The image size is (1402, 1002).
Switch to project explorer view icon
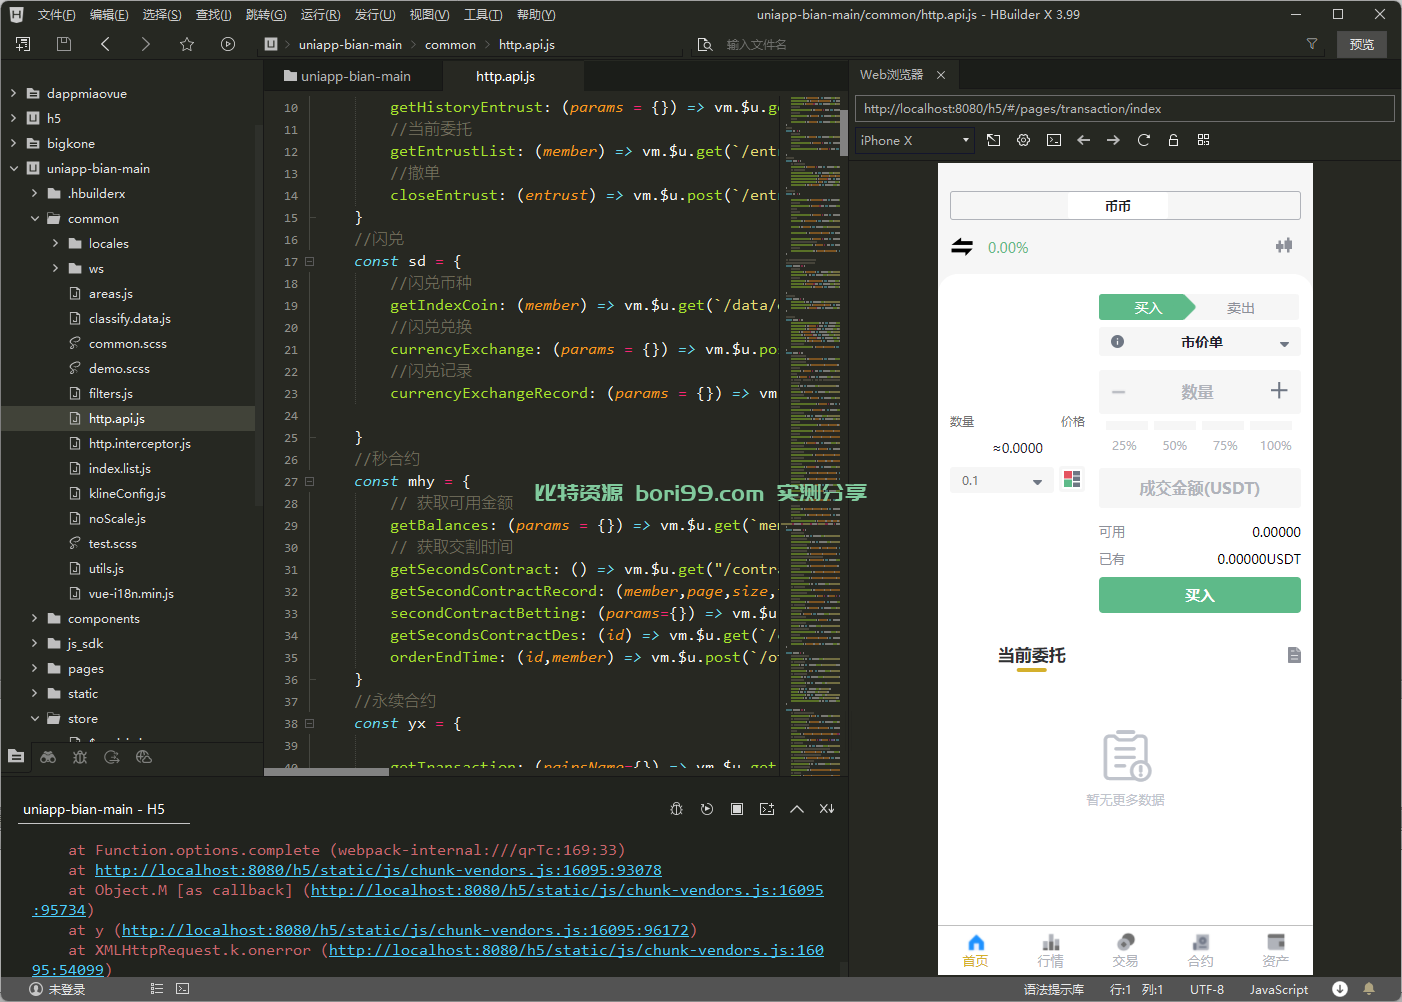[16, 757]
